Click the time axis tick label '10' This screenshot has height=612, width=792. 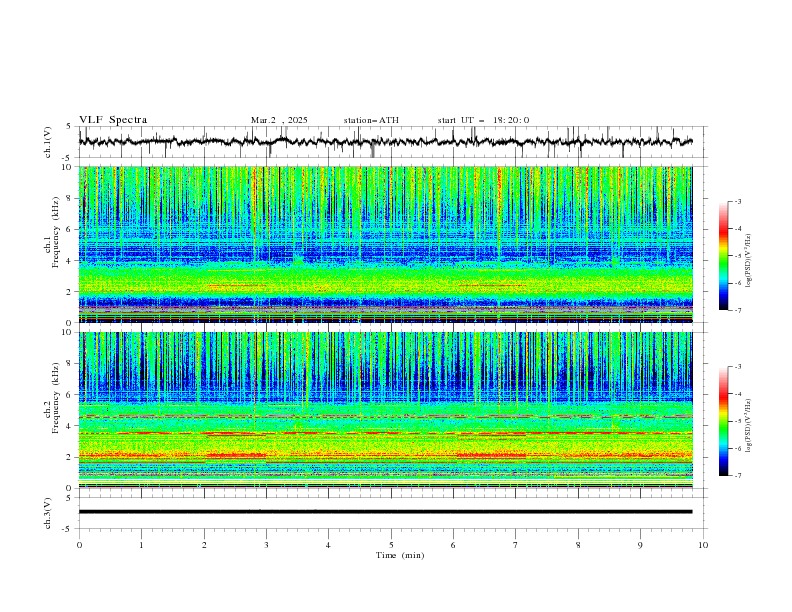click(x=703, y=545)
